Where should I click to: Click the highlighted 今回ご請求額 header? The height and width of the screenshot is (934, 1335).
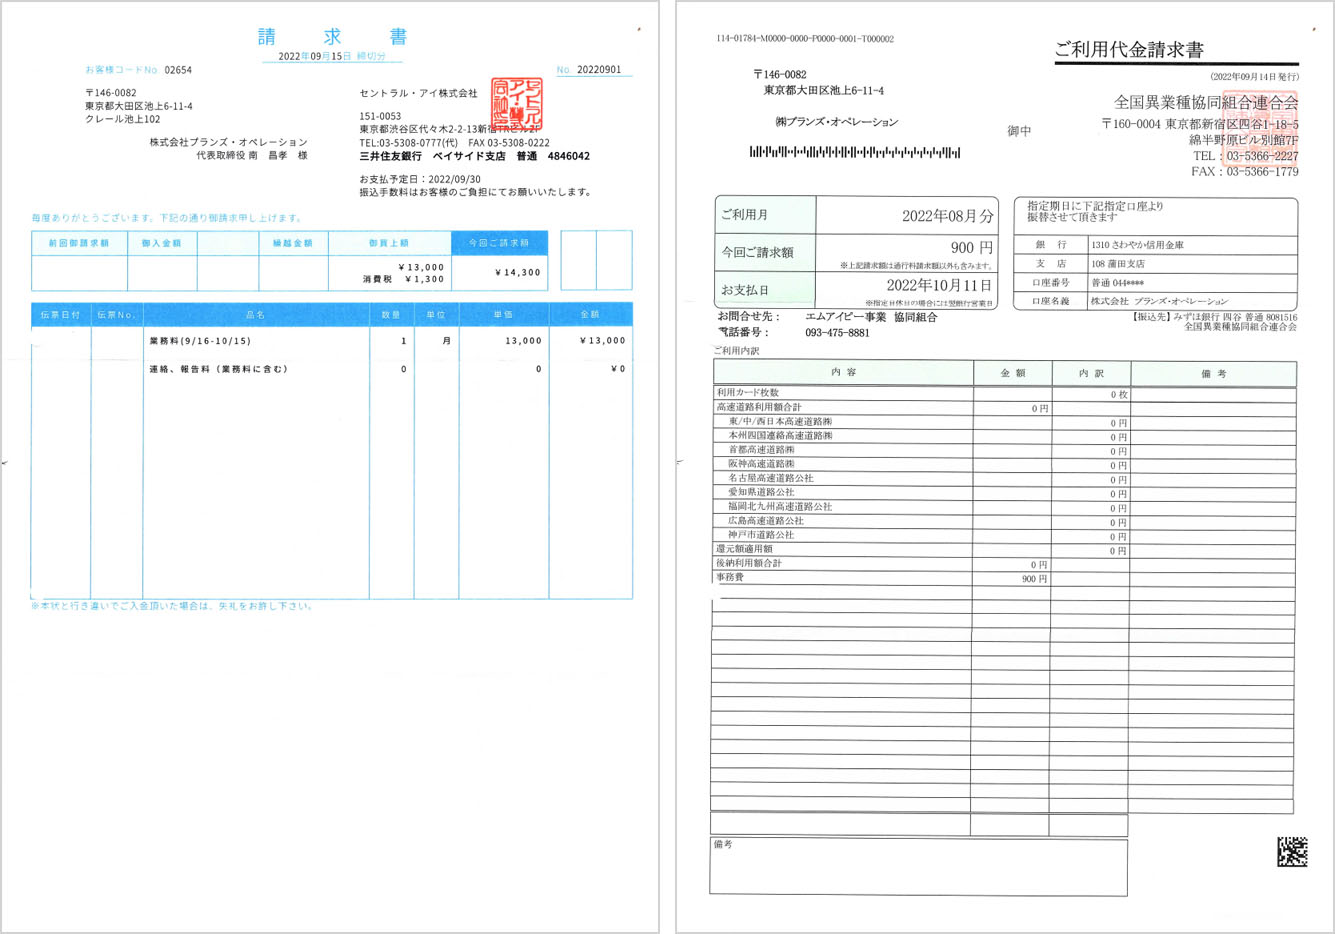[500, 243]
